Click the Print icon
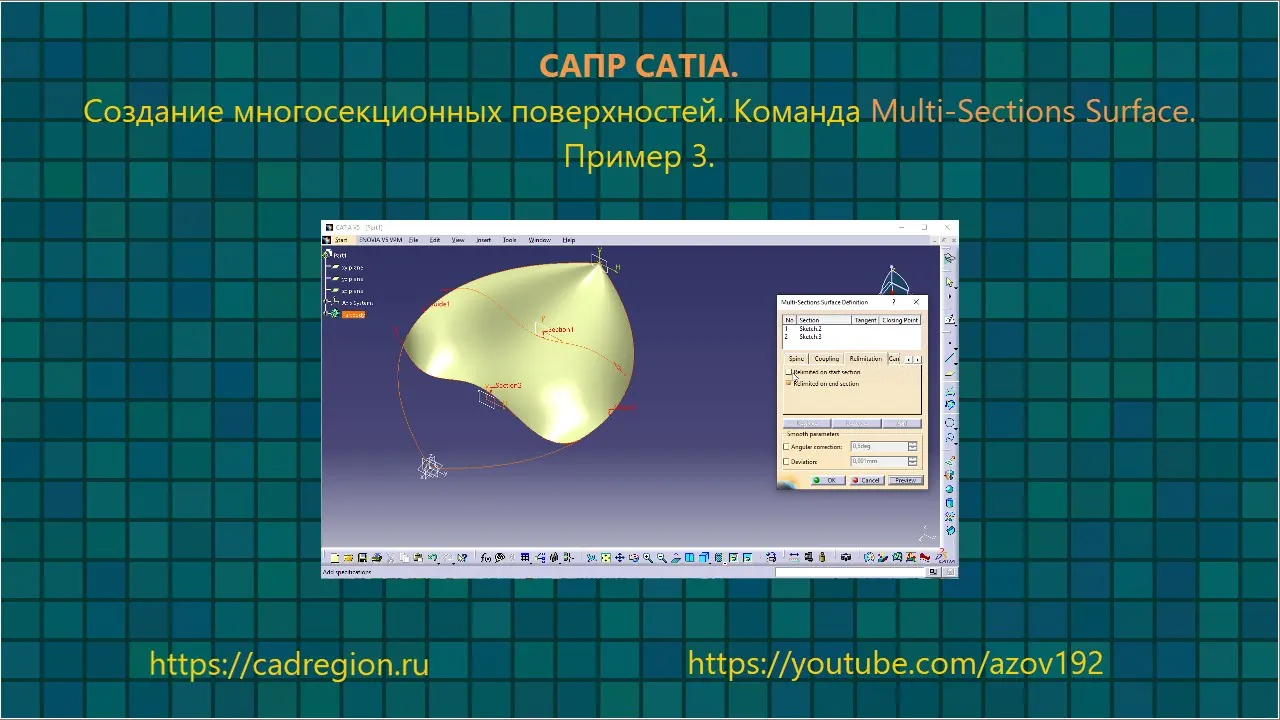Screen dimensions: 1280x720 point(377,558)
